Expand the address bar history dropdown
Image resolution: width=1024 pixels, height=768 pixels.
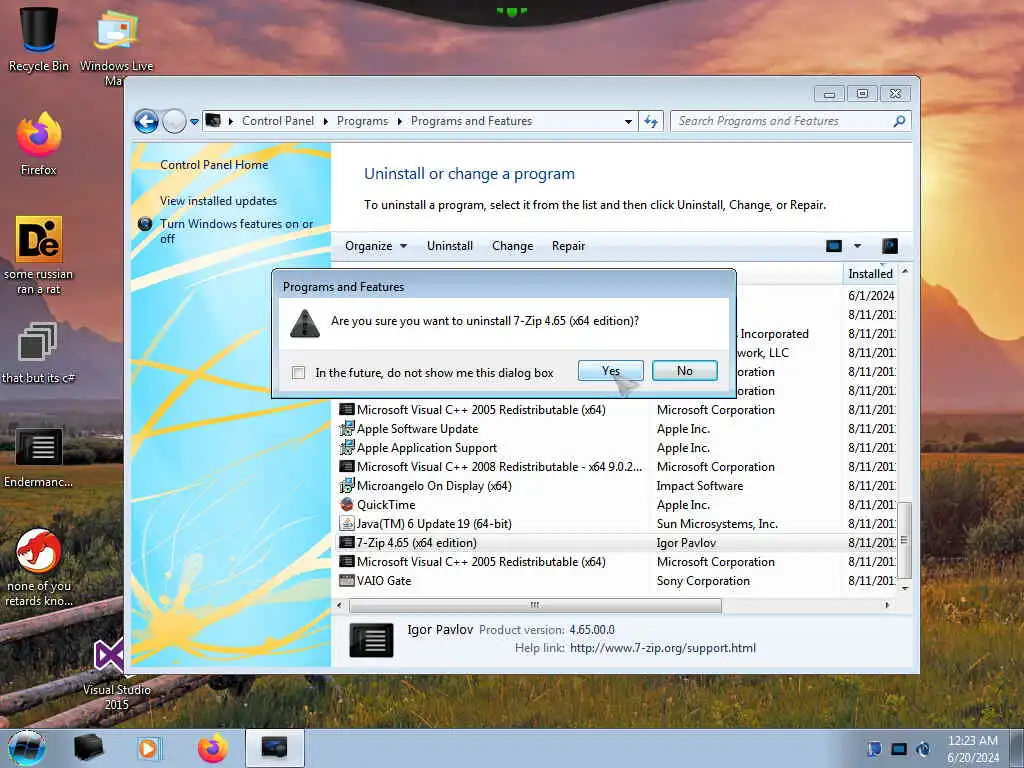pos(628,121)
